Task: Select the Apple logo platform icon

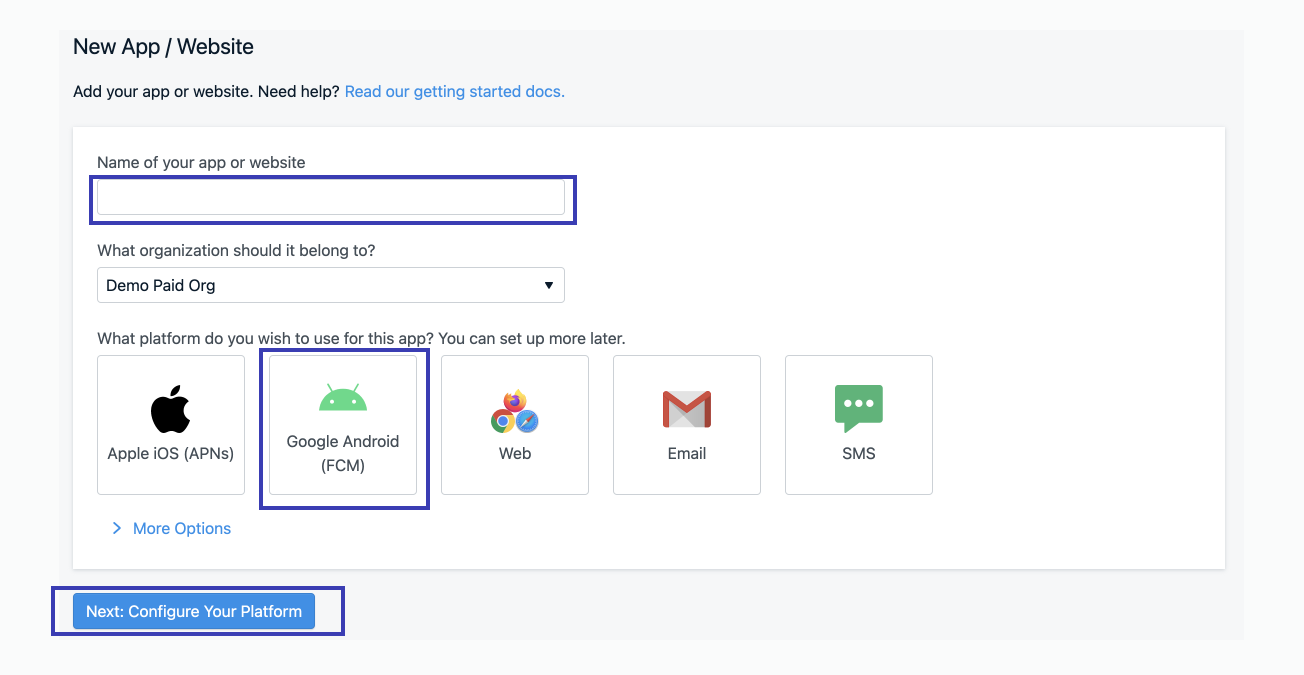Action: 170,409
